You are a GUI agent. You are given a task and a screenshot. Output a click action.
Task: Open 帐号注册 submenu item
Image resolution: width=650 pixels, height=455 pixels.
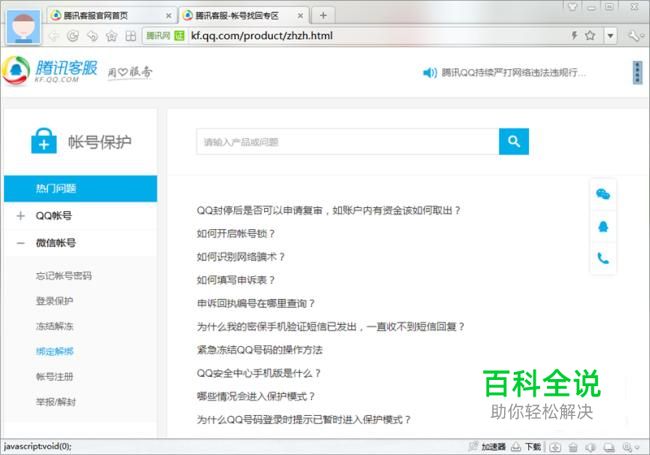coord(54,377)
